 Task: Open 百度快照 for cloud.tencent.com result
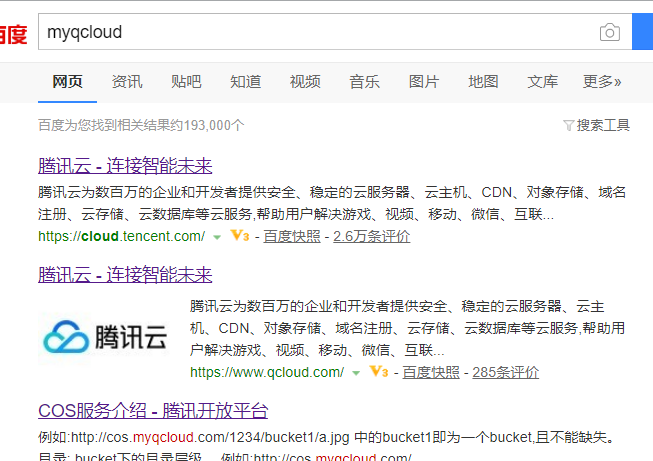point(292,237)
